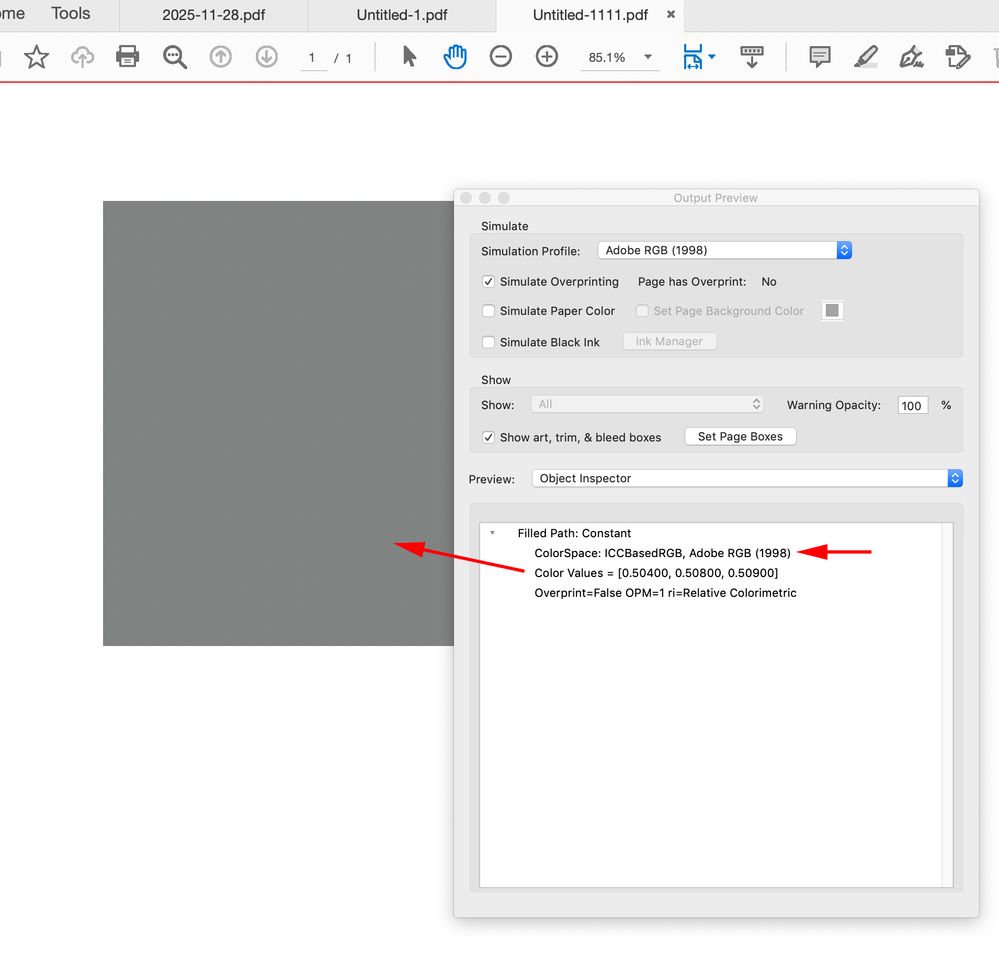Click the current page number field
Screen dimensions: 999x973
tap(313, 58)
